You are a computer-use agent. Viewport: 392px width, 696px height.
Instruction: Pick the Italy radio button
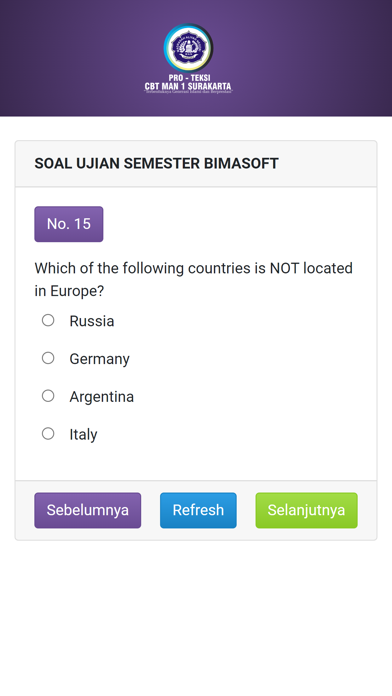pyautogui.click(x=48, y=433)
